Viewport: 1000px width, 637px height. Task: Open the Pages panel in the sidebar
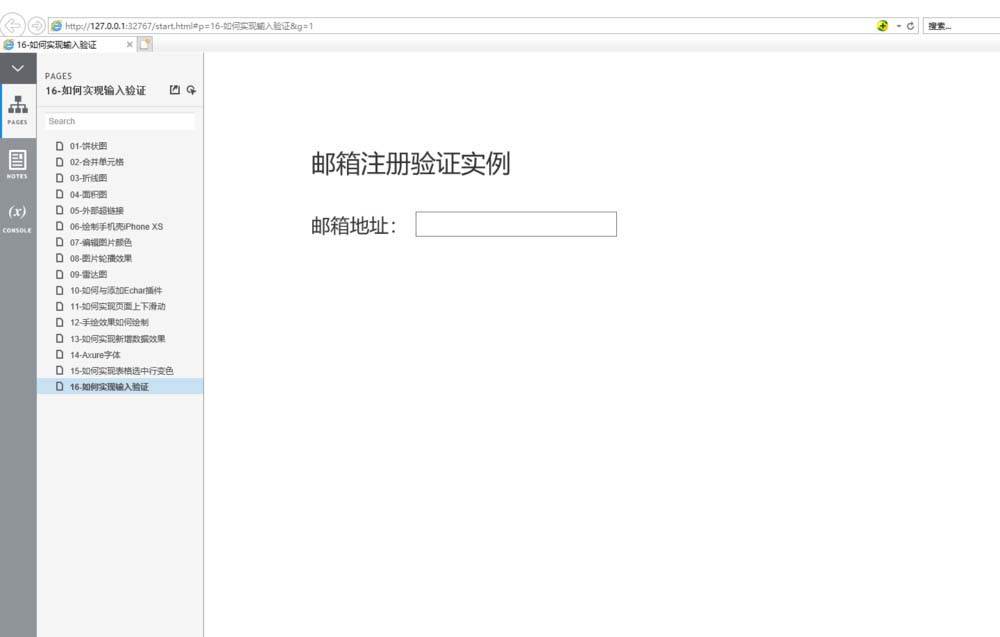(x=17, y=108)
